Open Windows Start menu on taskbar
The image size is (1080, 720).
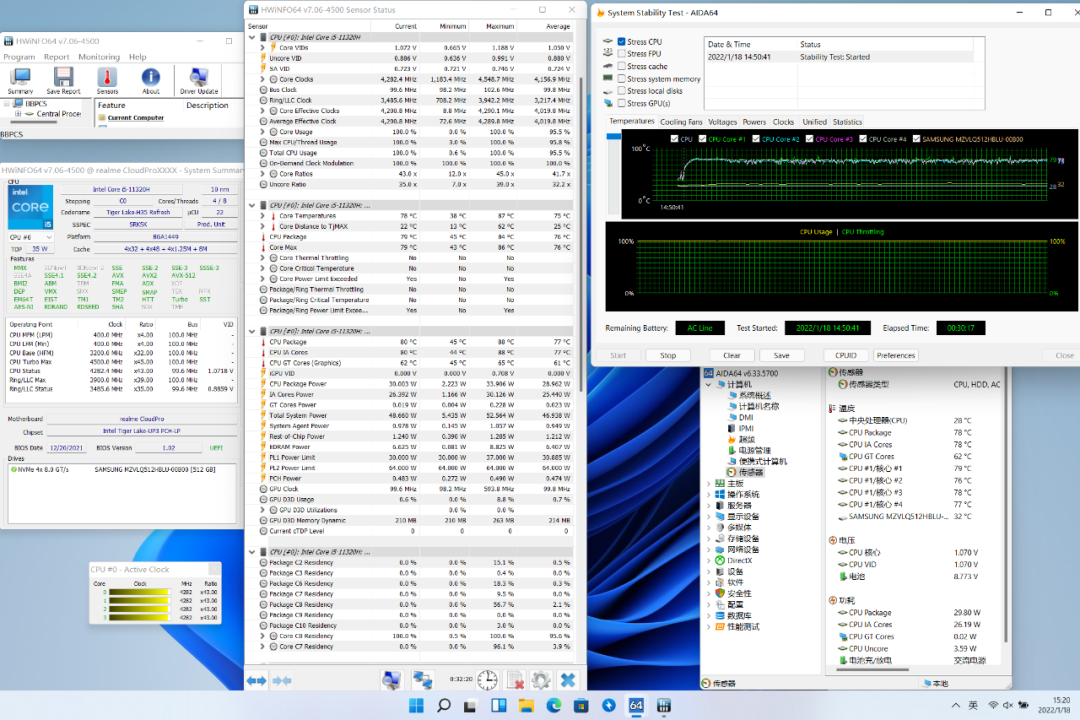(416, 706)
